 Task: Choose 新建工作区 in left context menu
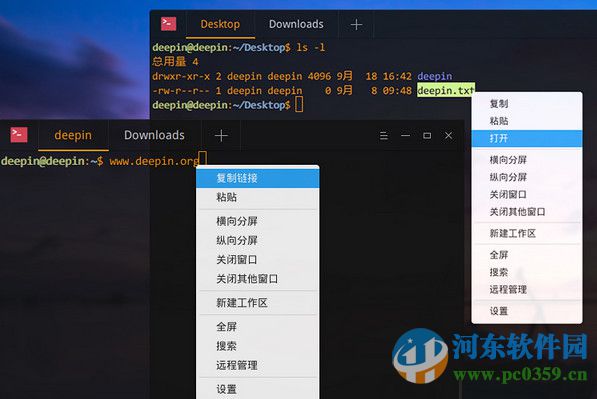258,303
